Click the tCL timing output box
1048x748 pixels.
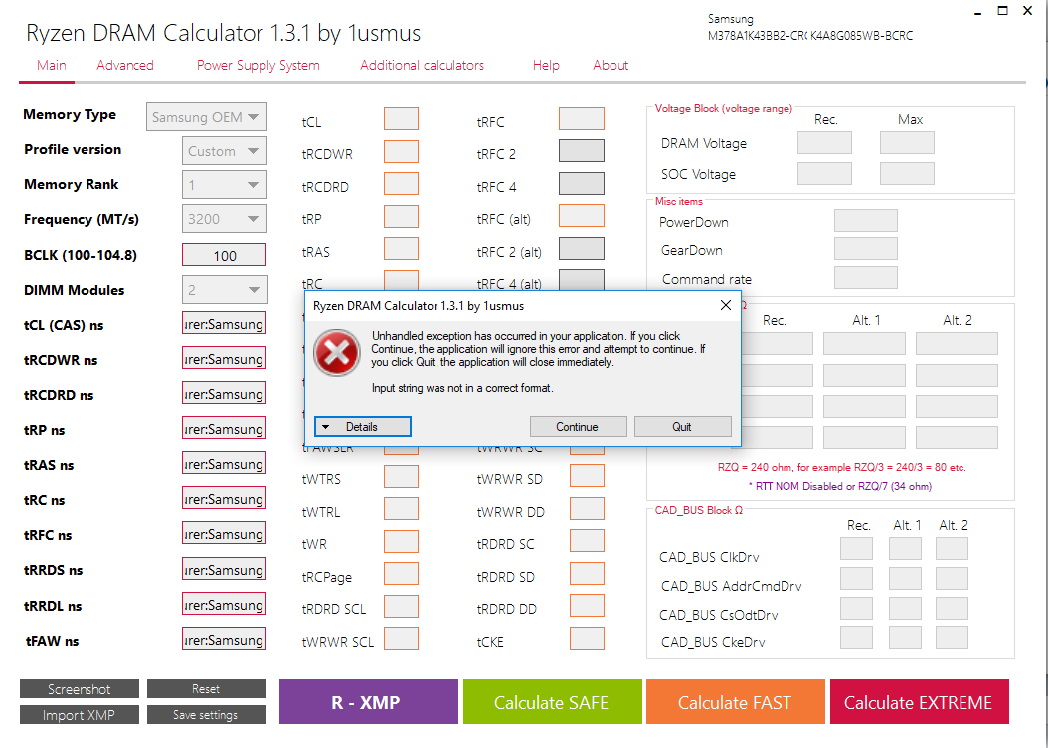(x=401, y=118)
